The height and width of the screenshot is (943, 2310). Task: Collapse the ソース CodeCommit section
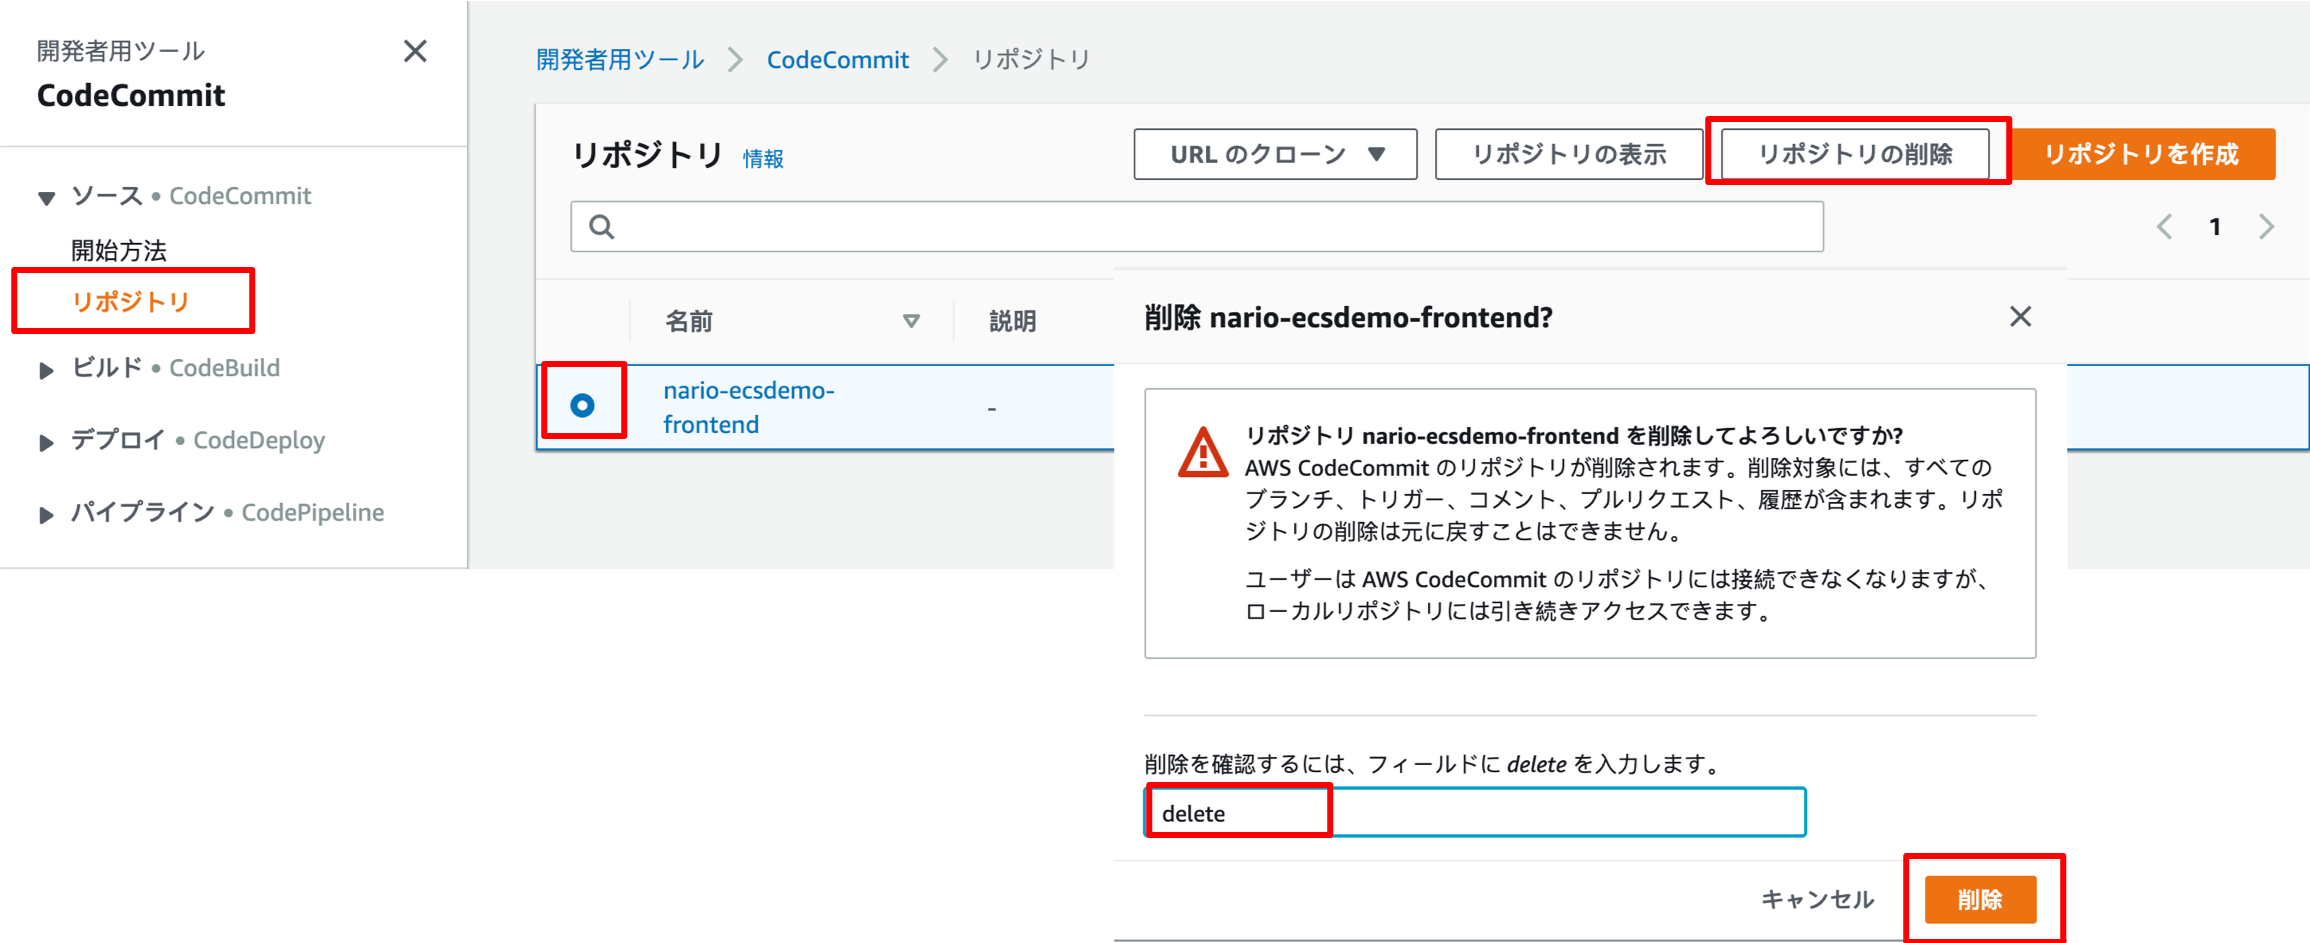point(46,197)
